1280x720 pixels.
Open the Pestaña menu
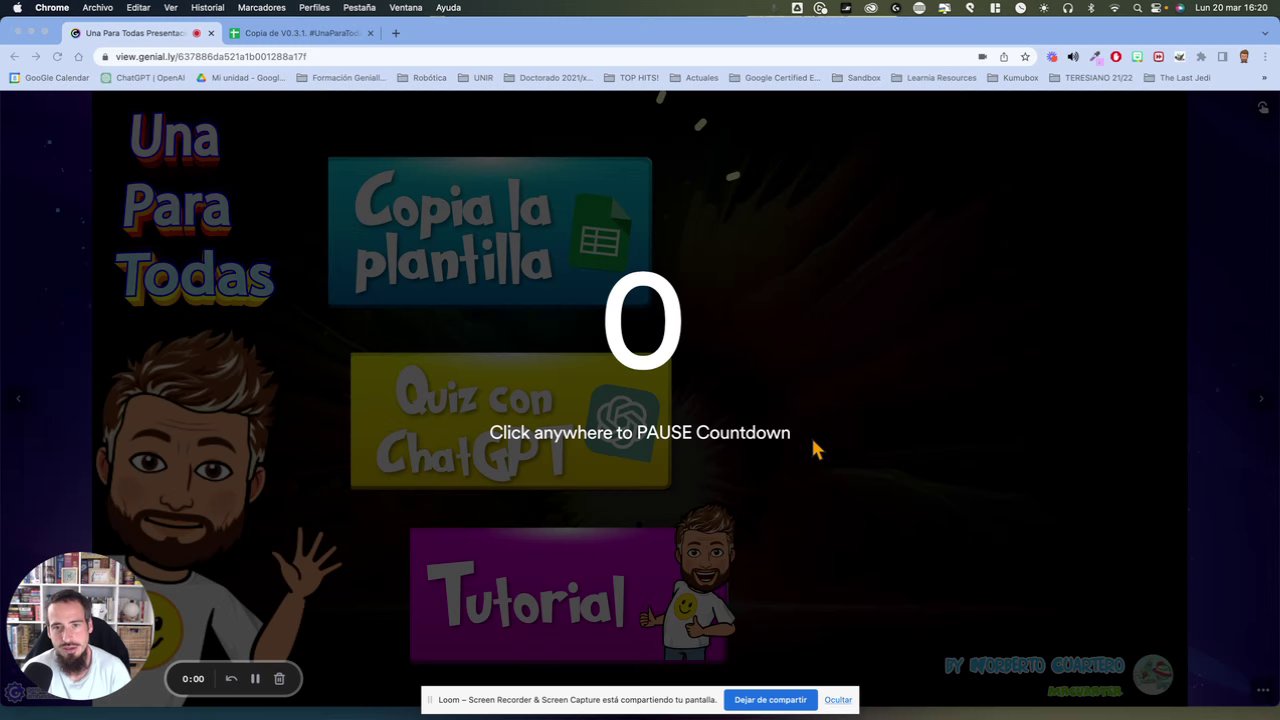[x=359, y=7]
